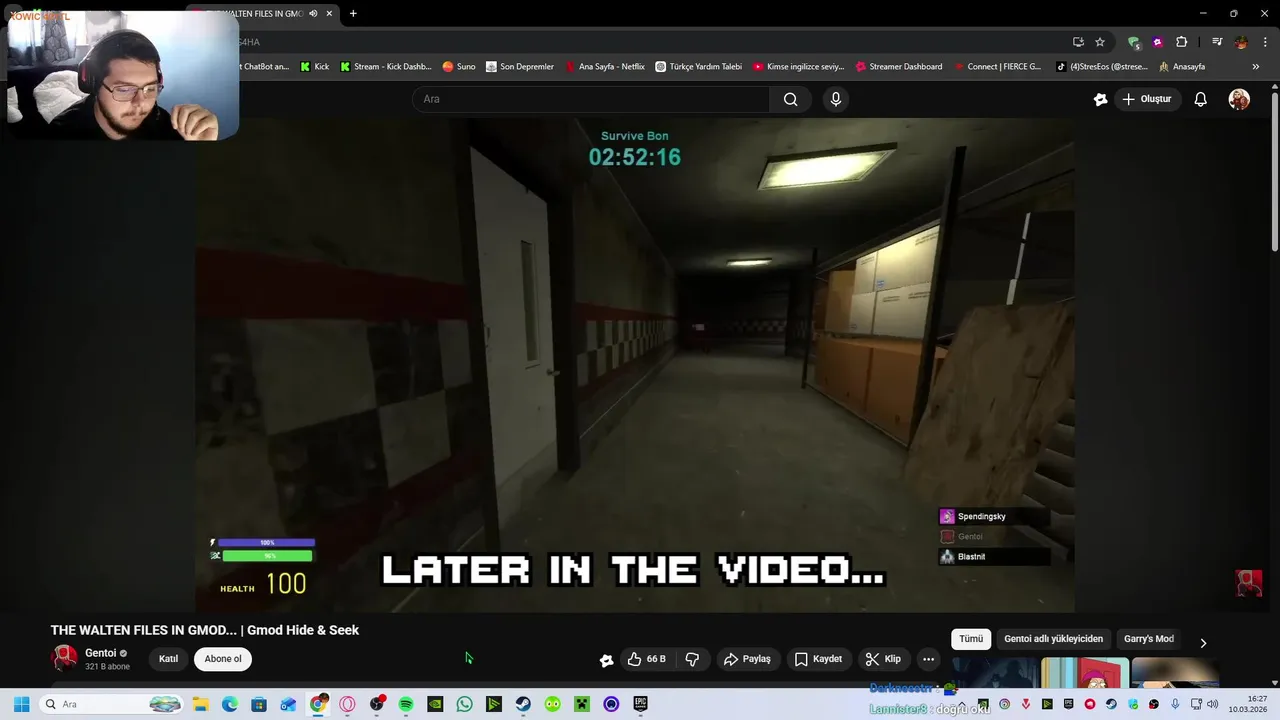Open Epic Games Launcher from taskbar
The height and width of the screenshot is (720, 1280).
click(x=640, y=704)
